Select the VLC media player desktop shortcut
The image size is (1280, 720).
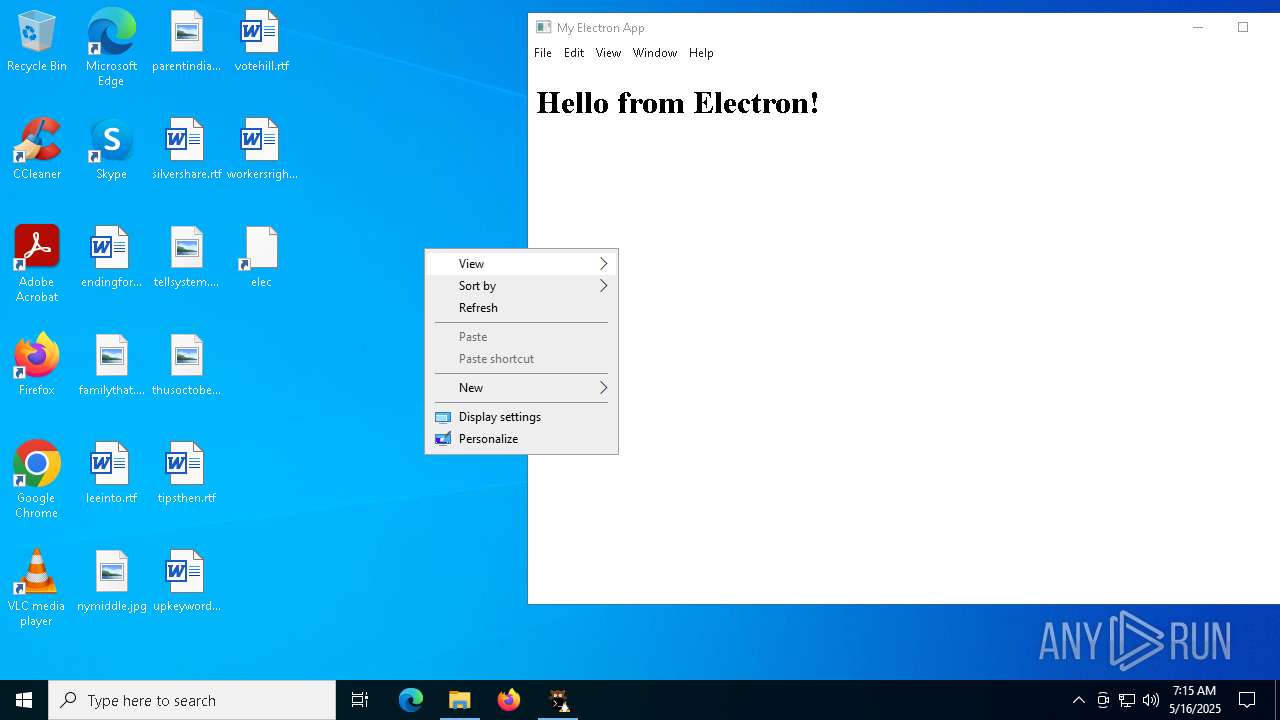click(x=37, y=588)
